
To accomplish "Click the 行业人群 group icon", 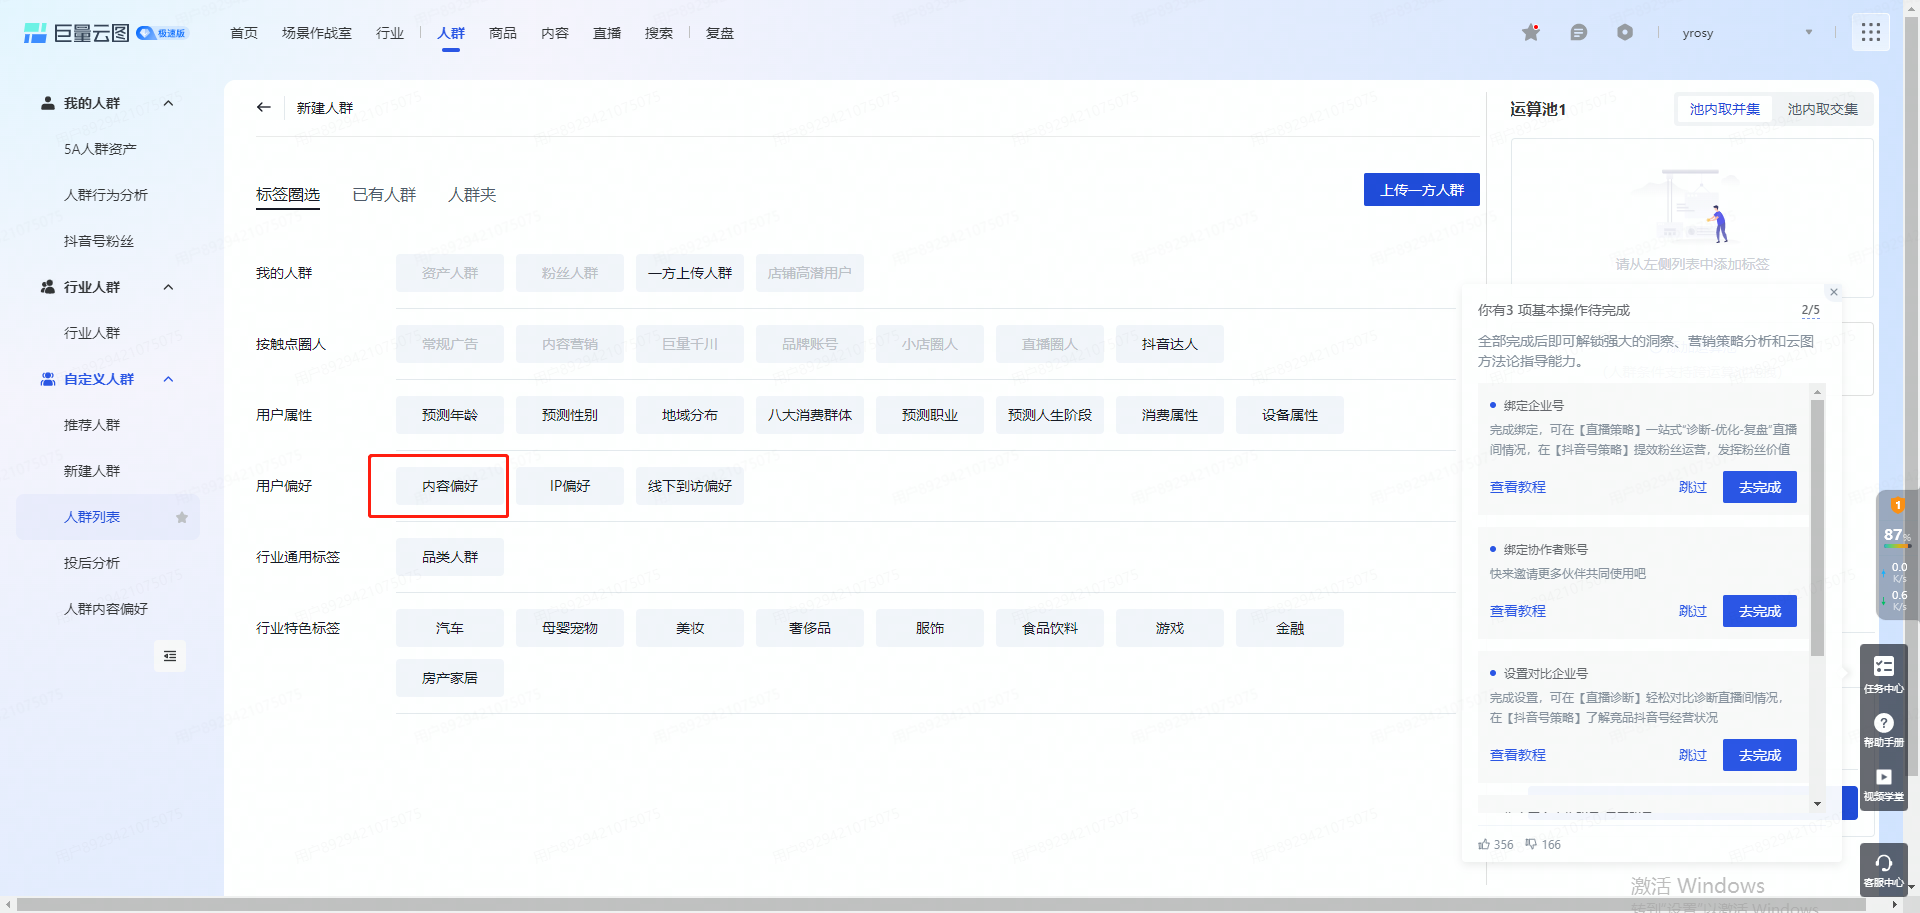I will [47, 287].
